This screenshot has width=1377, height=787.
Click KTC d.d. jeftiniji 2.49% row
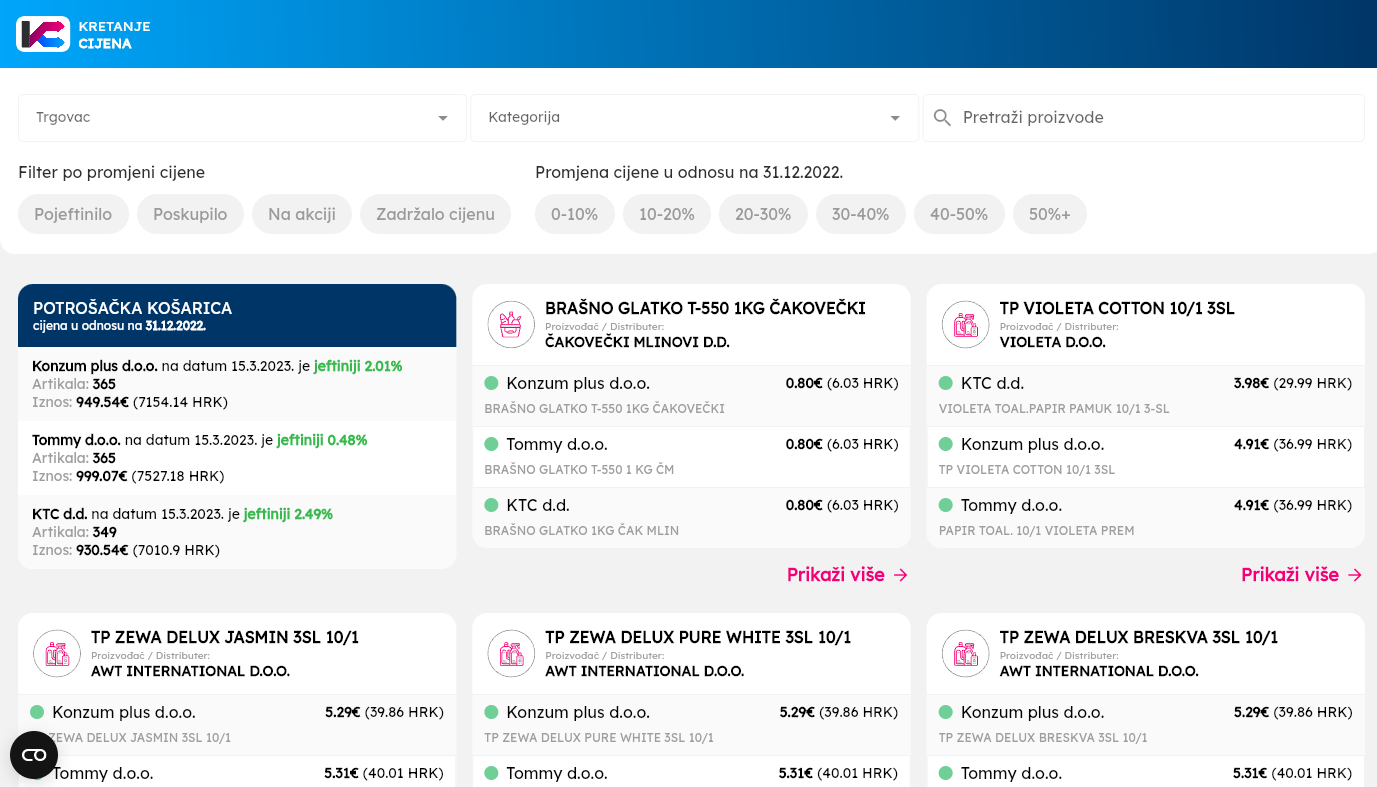237,532
